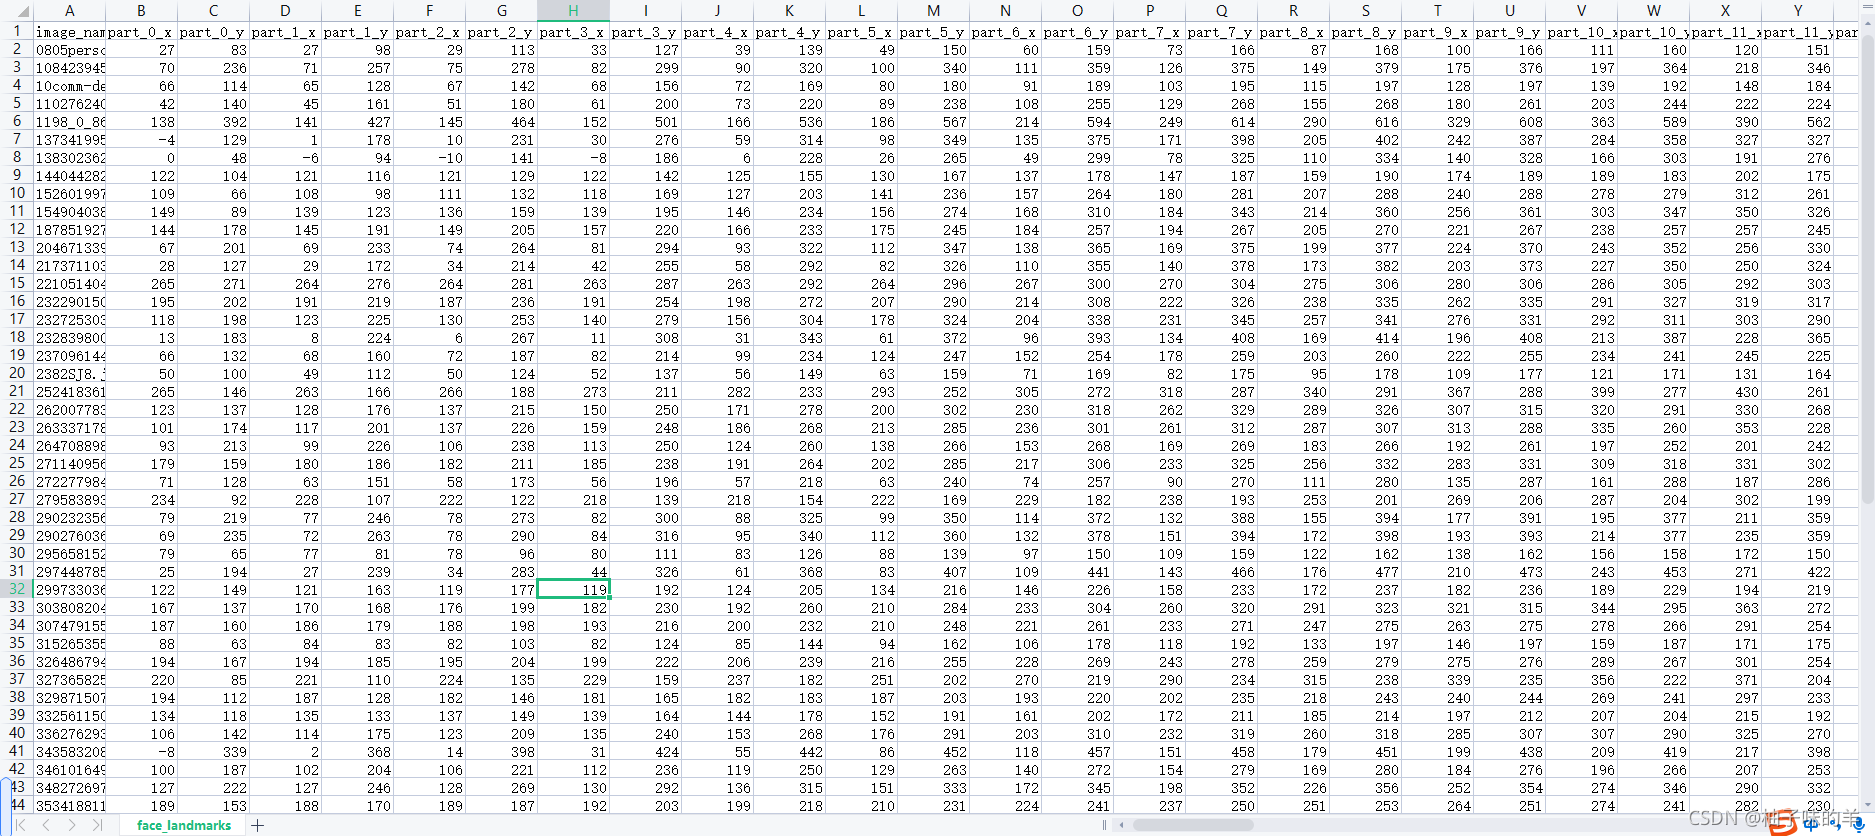Click the part_3_x header cell

pos(573,32)
